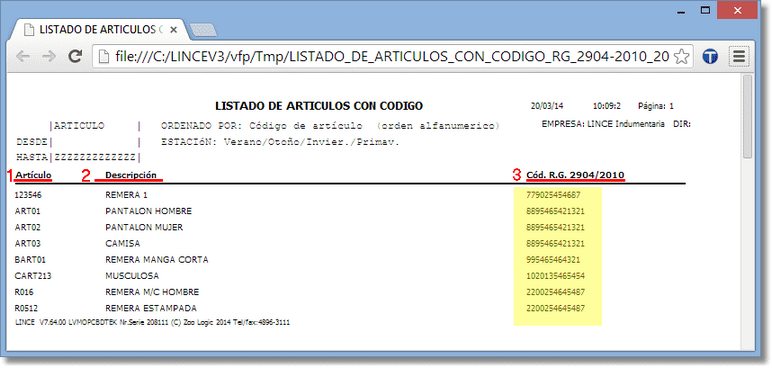Click article code ART03
This screenshot has width=772, height=368.
(x=28, y=244)
